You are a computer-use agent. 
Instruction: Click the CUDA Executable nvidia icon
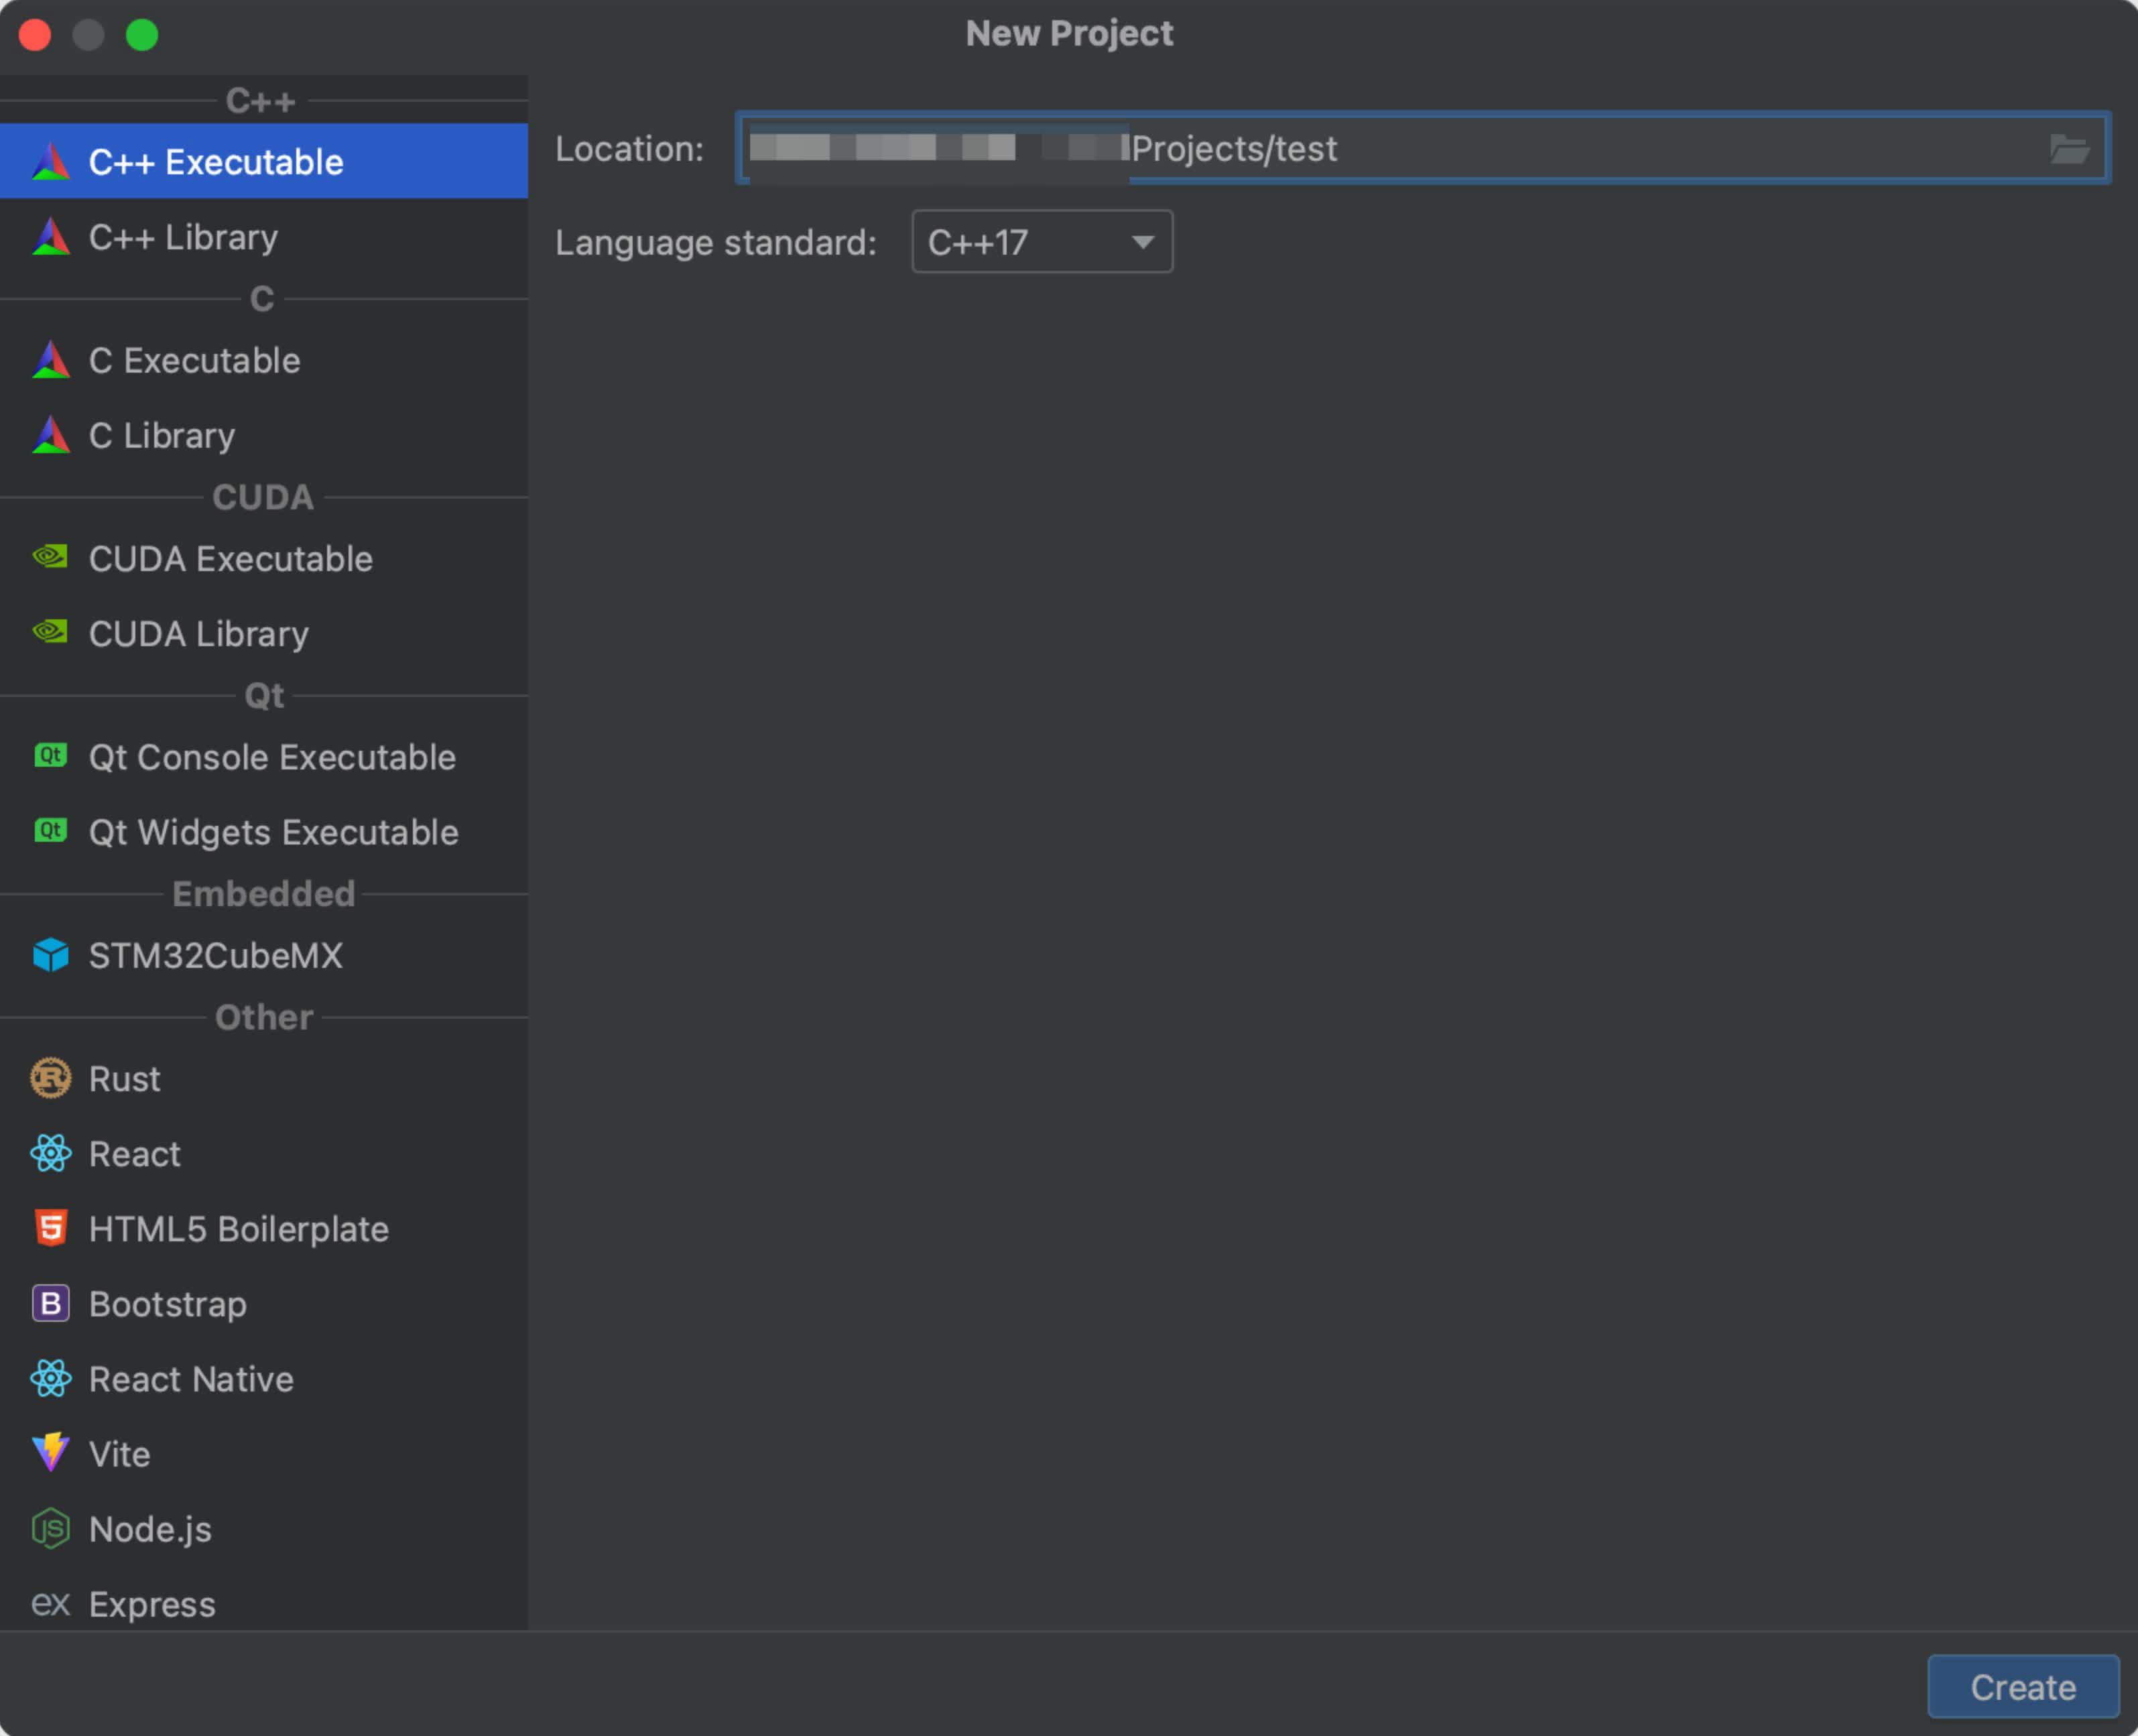(x=50, y=557)
